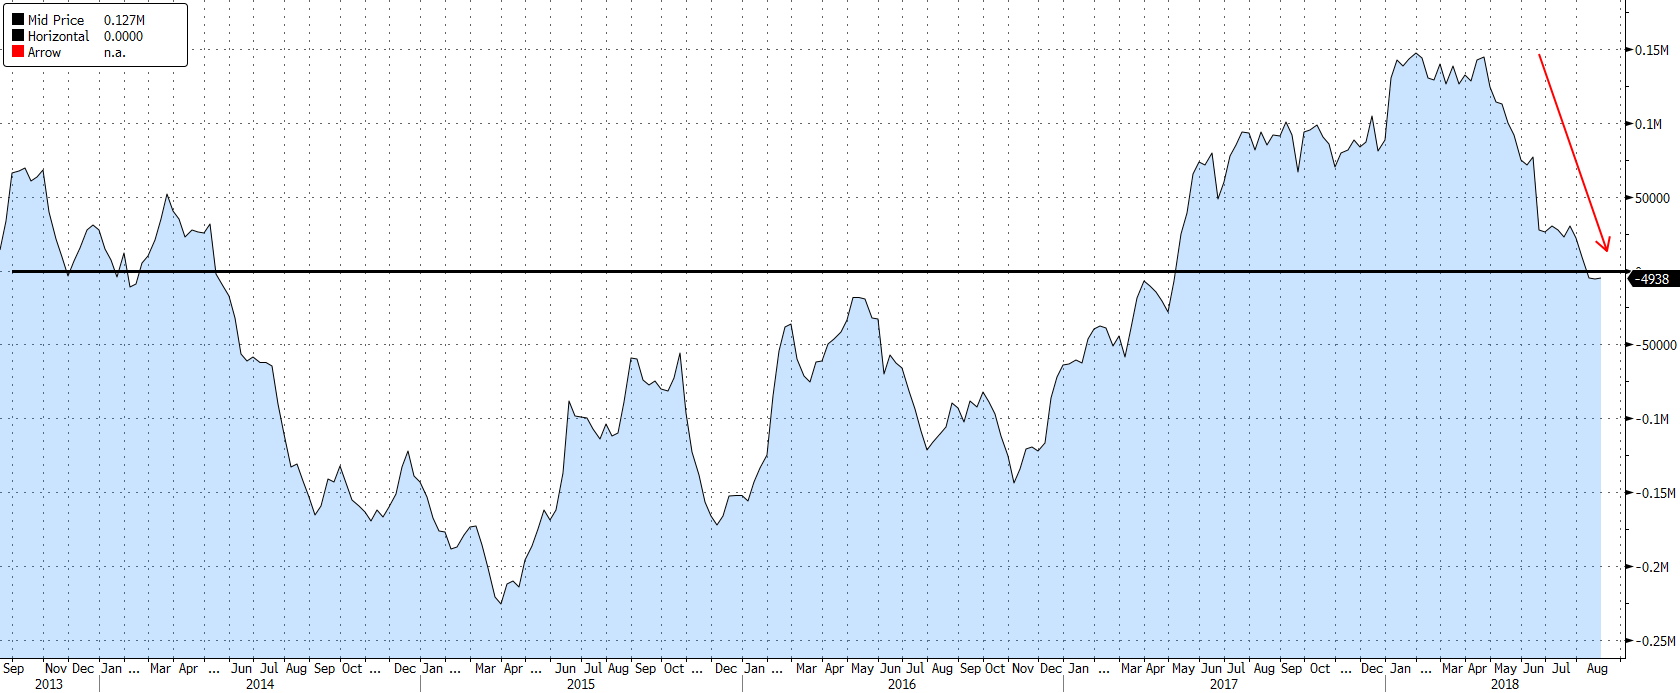Click the 0.127M legend value
The height and width of the screenshot is (693, 1680).
click(124, 20)
